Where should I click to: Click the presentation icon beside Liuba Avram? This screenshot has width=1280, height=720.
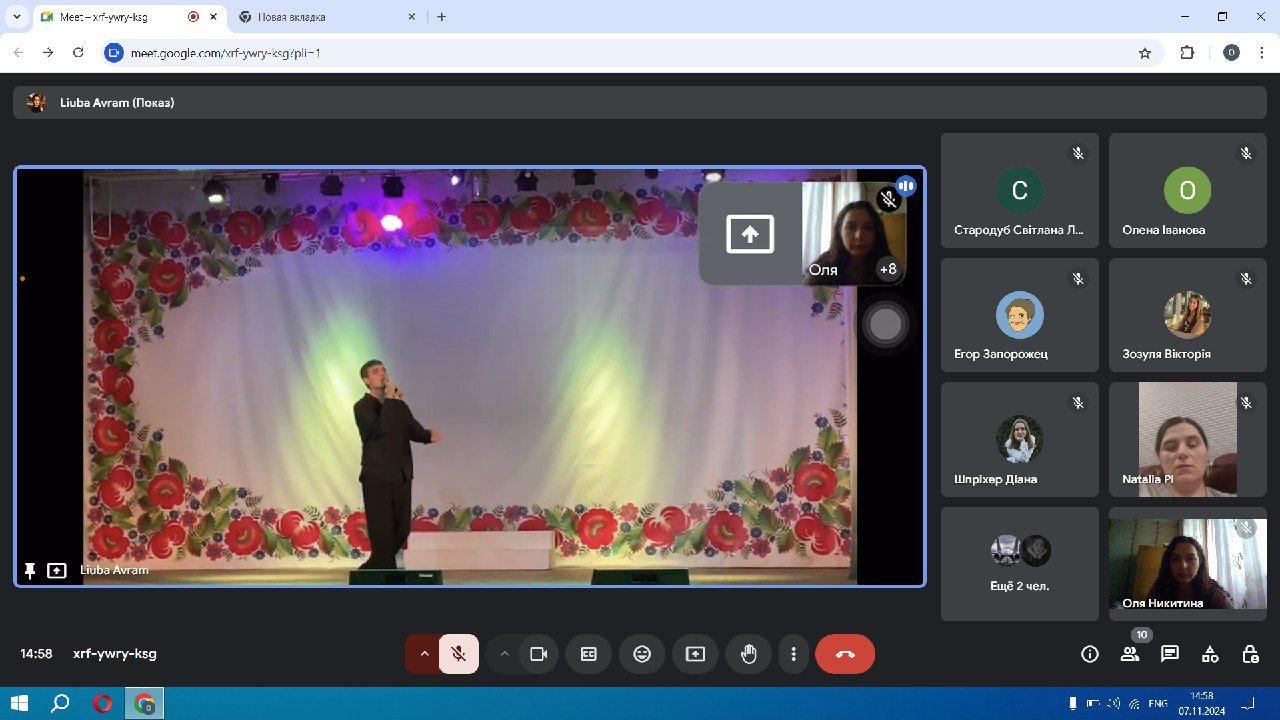click(x=57, y=570)
